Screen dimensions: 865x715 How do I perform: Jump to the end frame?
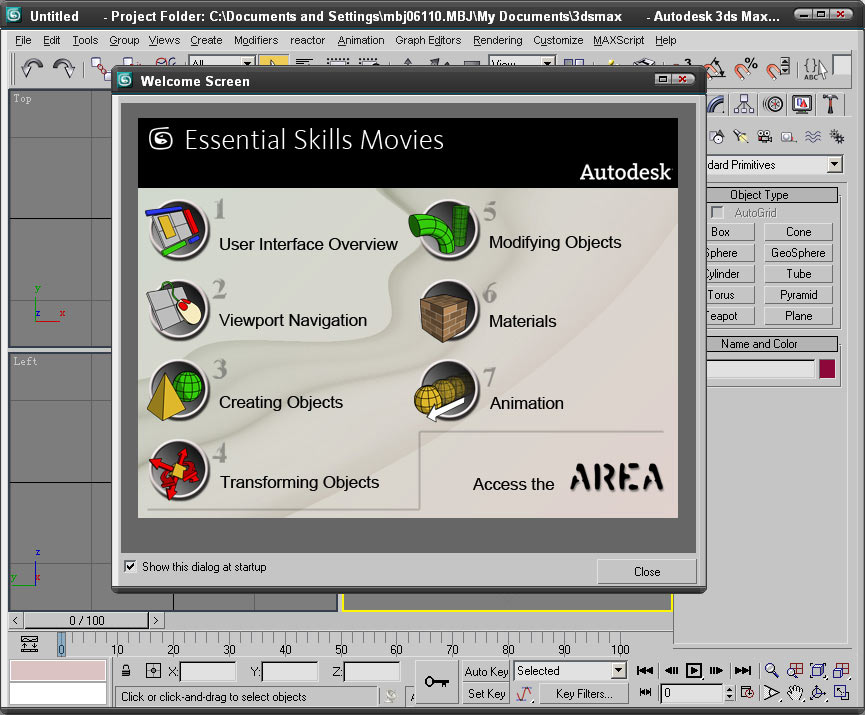click(743, 671)
